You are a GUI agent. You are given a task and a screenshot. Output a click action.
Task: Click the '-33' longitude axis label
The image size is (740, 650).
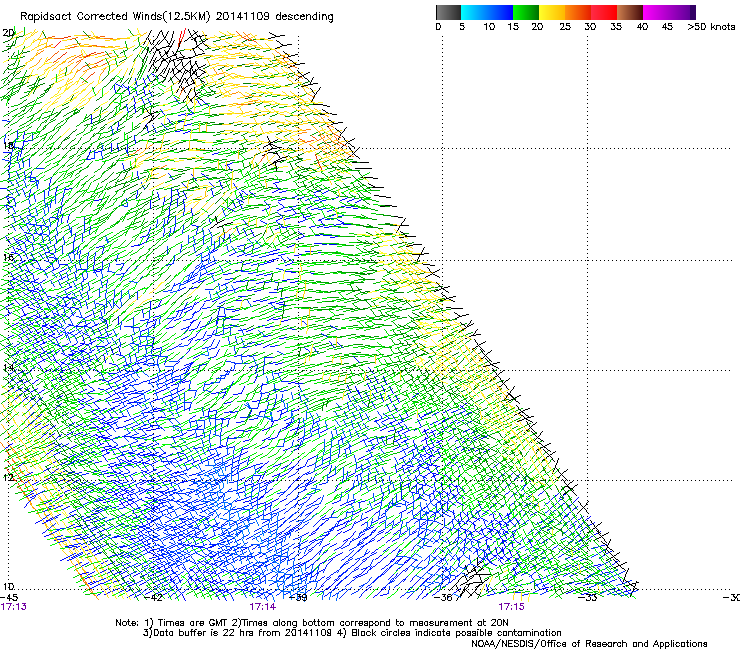(x=588, y=597)
